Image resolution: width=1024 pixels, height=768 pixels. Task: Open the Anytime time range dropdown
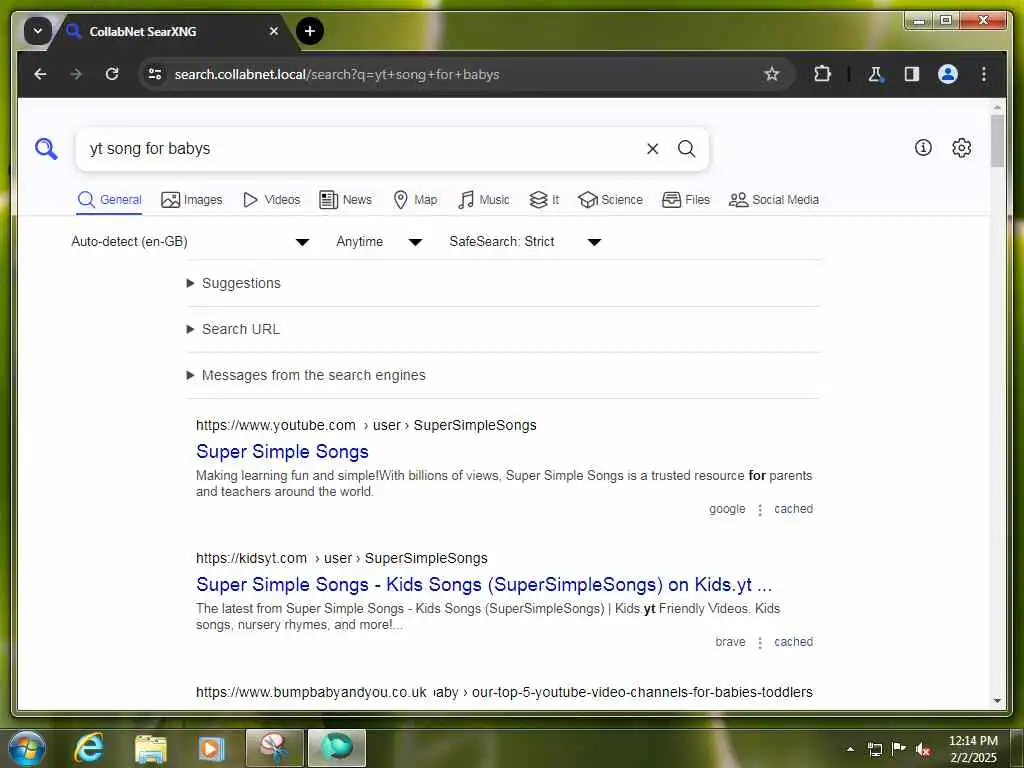[x=379, y=242]
